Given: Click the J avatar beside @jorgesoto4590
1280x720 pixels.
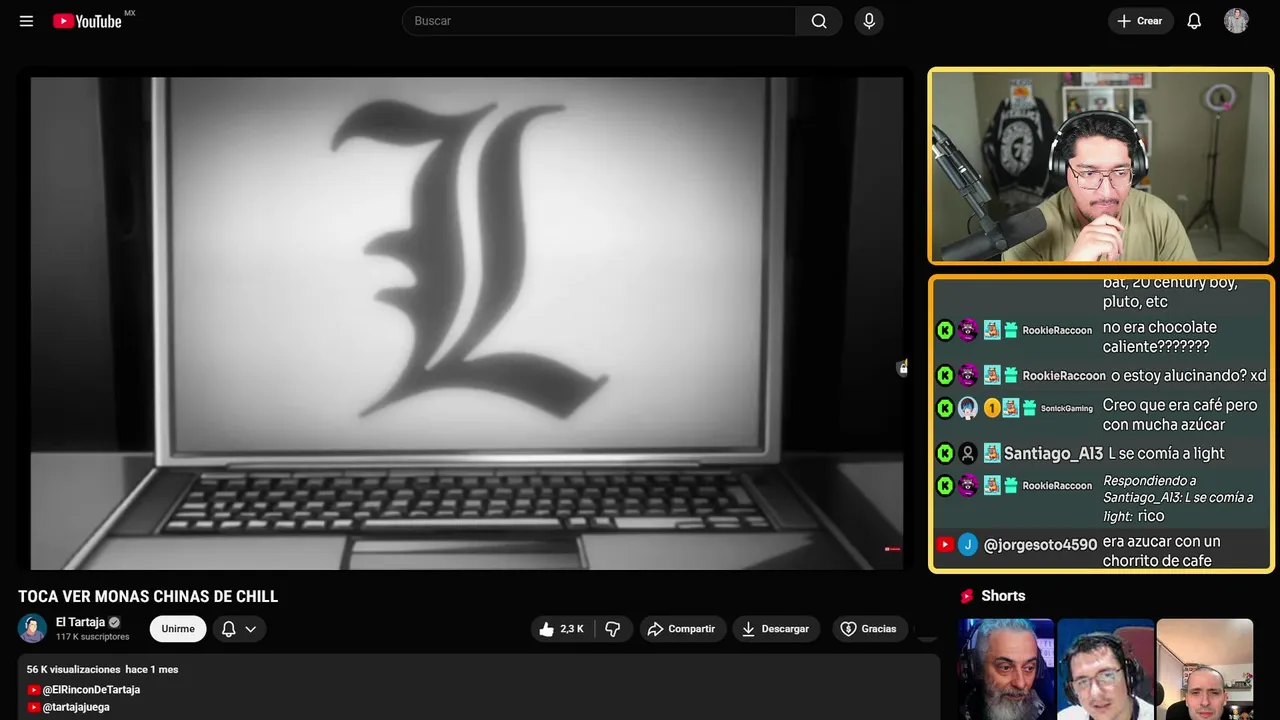Looking at the screenshot, I should [968, 545].
